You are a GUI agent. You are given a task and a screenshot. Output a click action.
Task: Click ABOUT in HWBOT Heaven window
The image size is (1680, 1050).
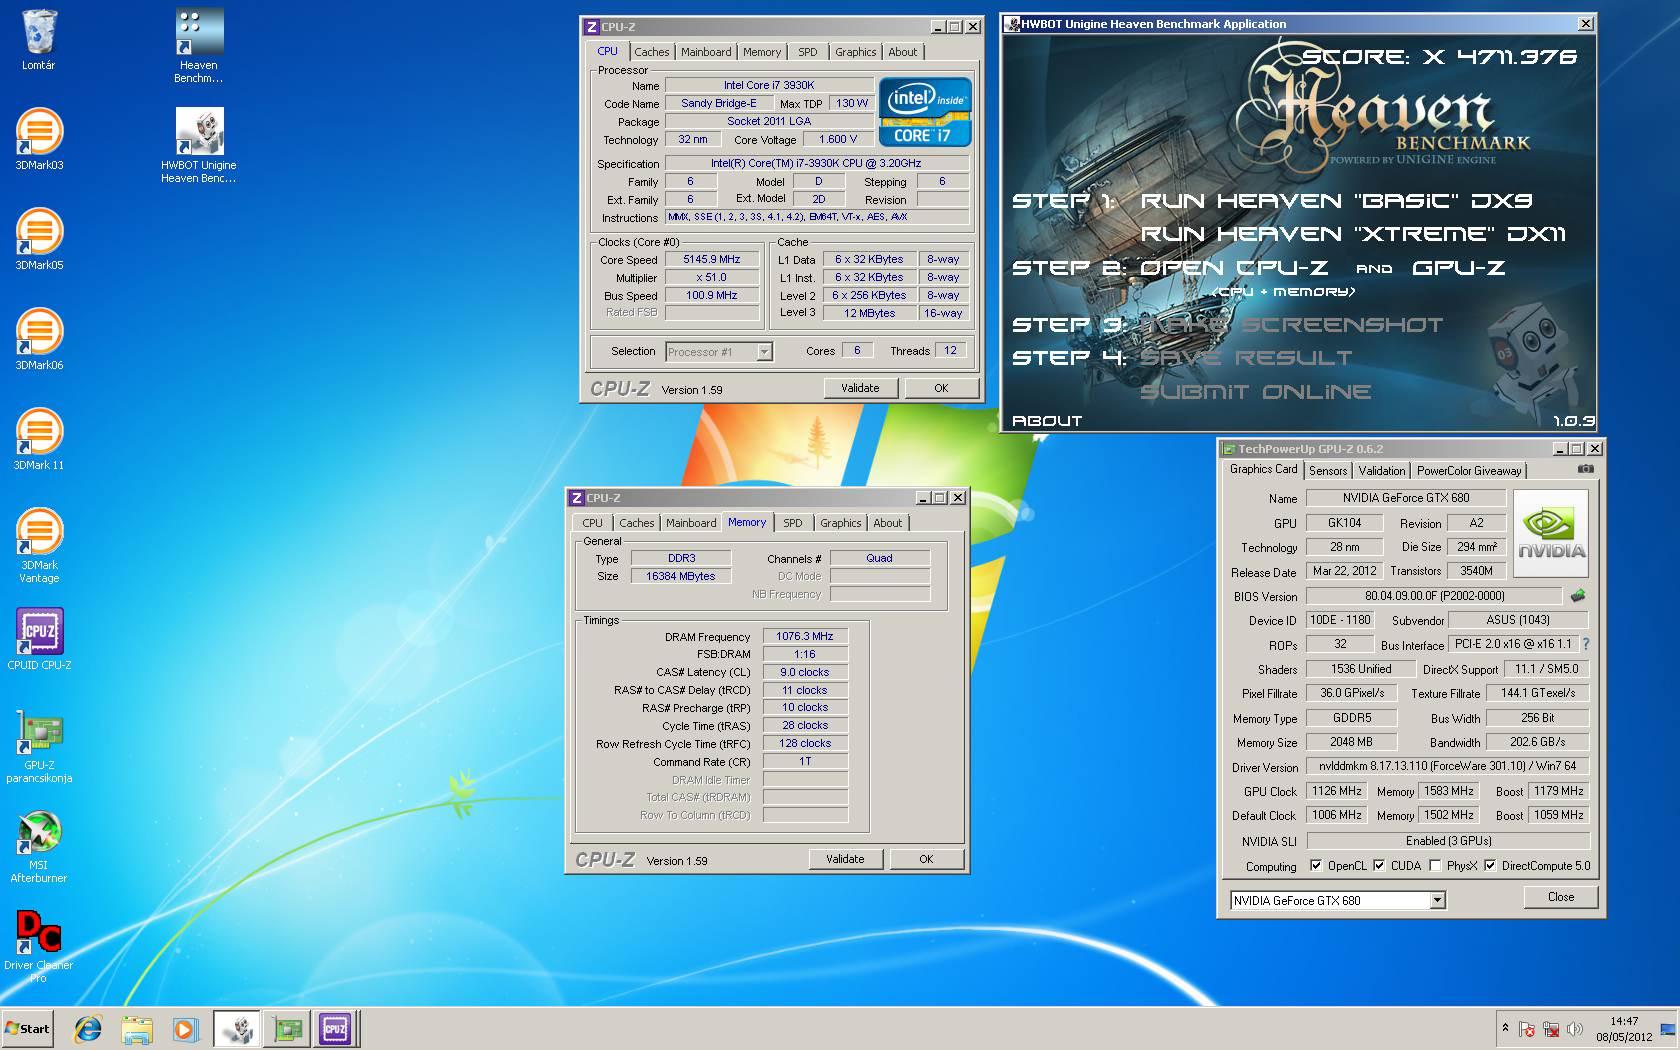(1047, 421)
